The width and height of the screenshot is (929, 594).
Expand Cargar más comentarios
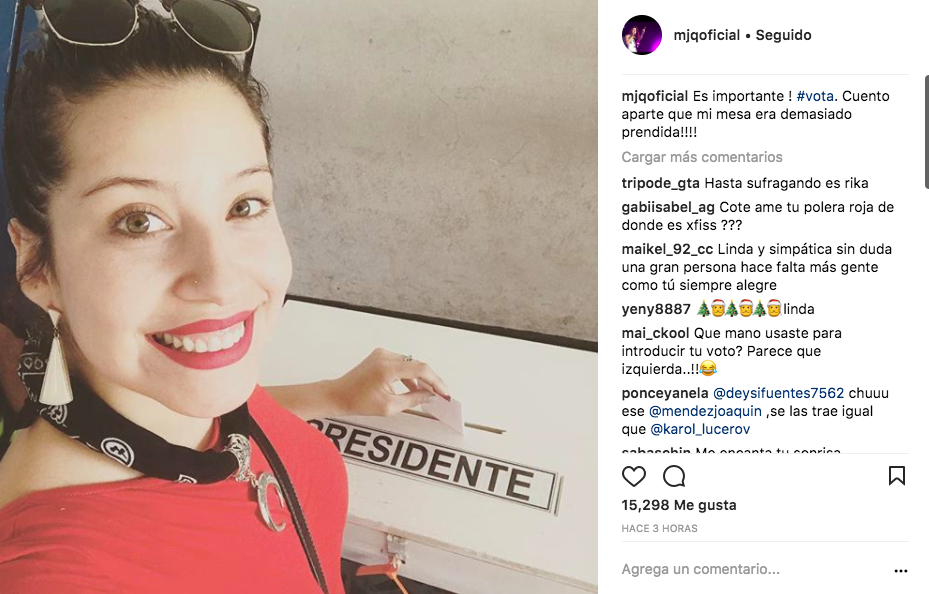pos(701,157)
